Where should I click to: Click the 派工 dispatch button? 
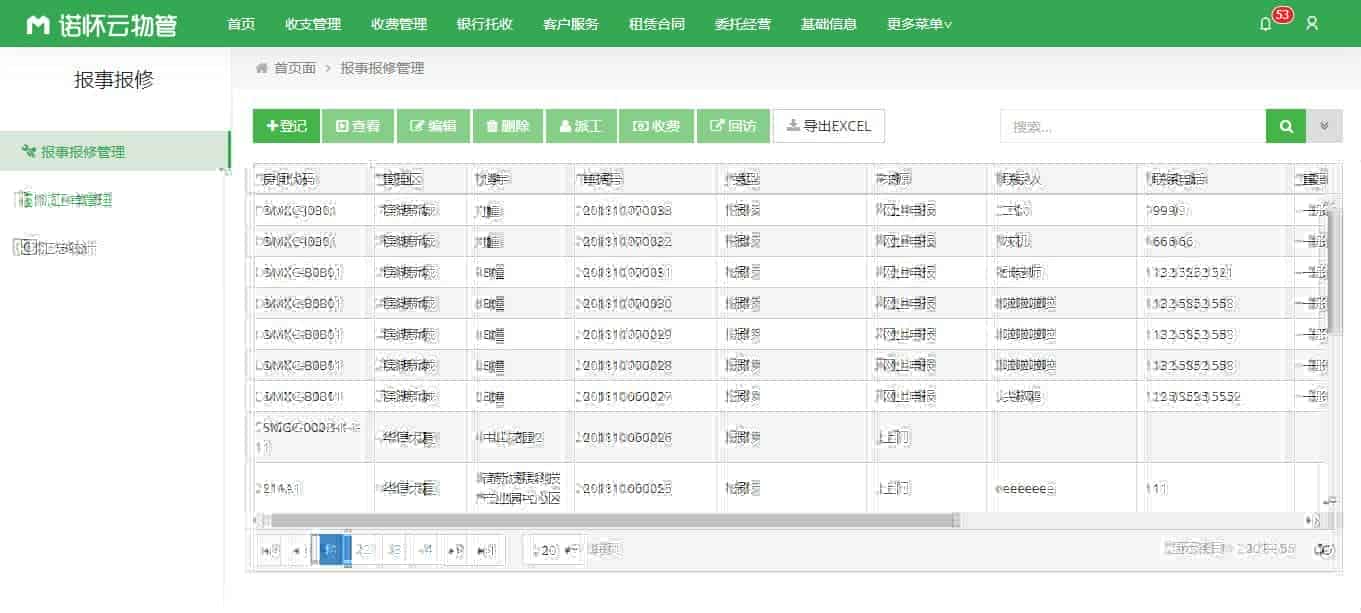pyautogui.click(x=581, y=126)
